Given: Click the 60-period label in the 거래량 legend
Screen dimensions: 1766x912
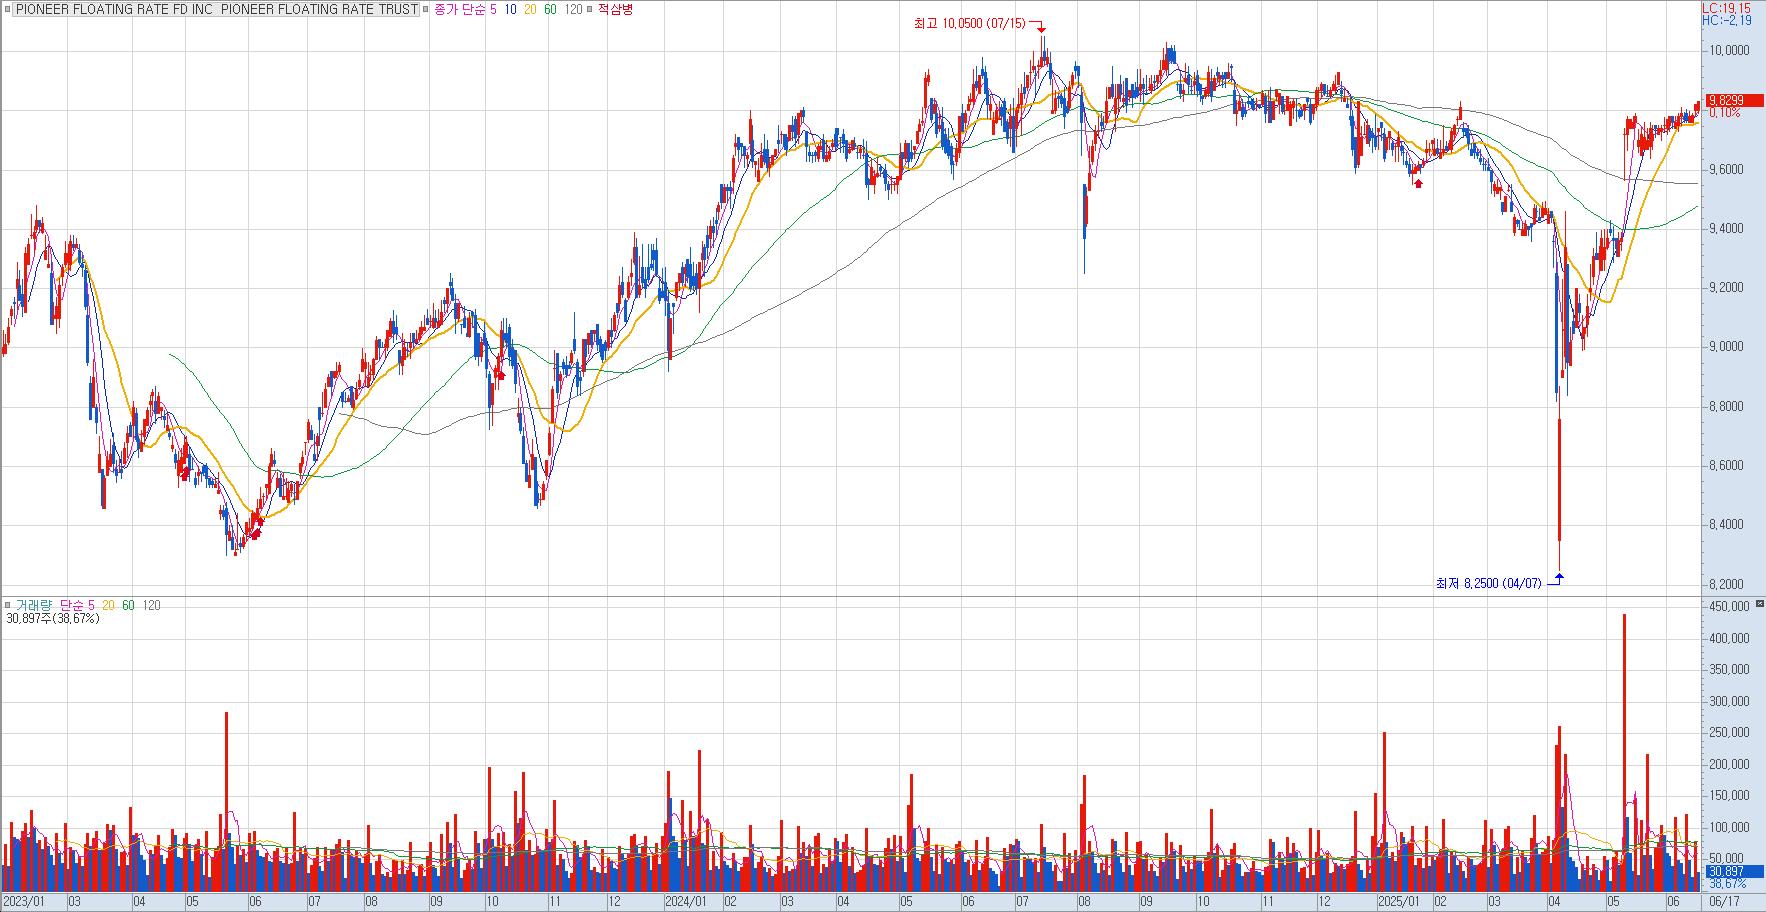Looking at the screenshot, I should 128,605.
